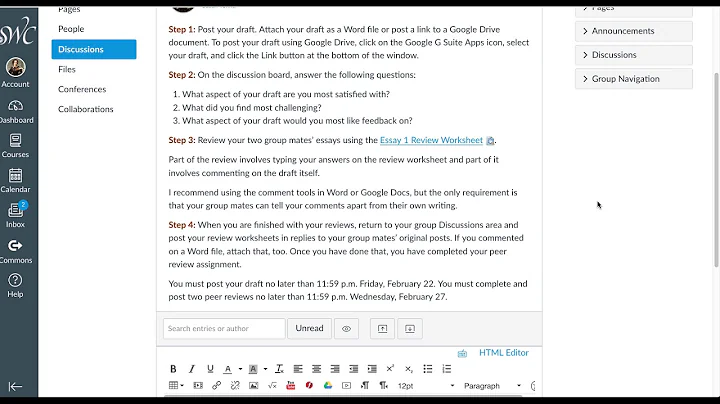Insert a YouTube video
The width and height of the screenshot is (720, 404).
tap(291, 386)
